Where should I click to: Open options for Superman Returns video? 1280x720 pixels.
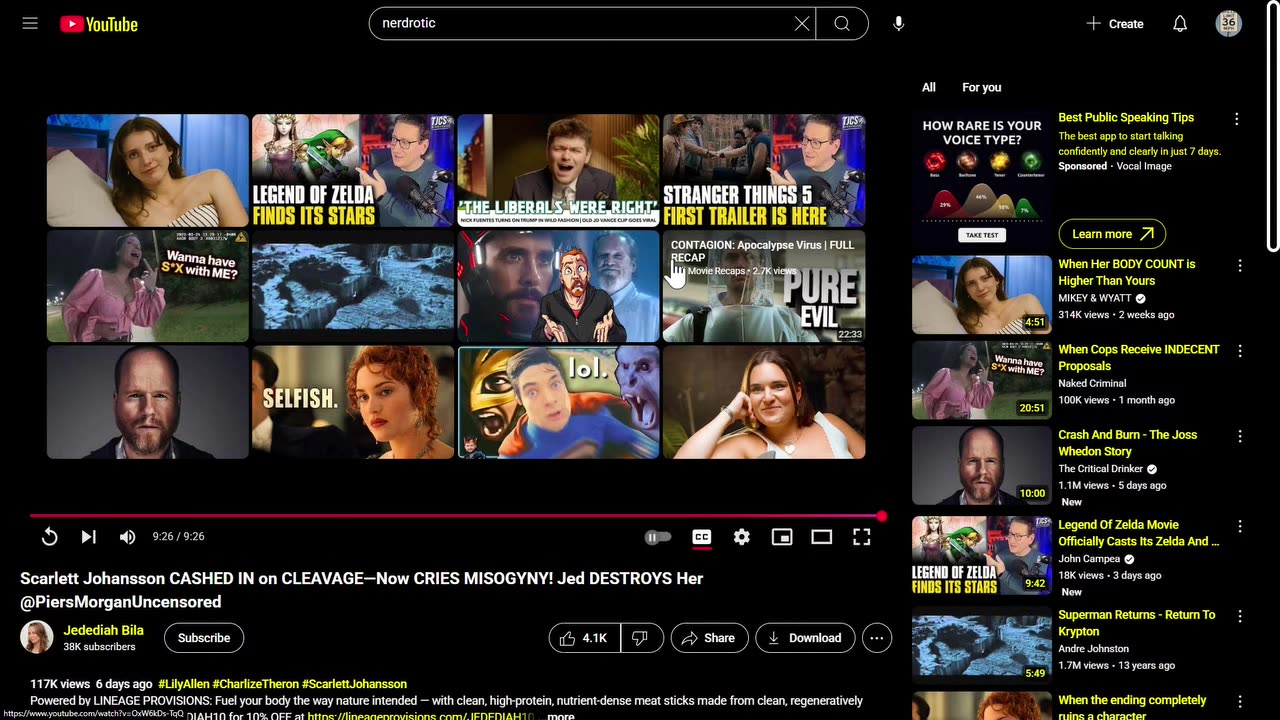[x=1240, y=617]
